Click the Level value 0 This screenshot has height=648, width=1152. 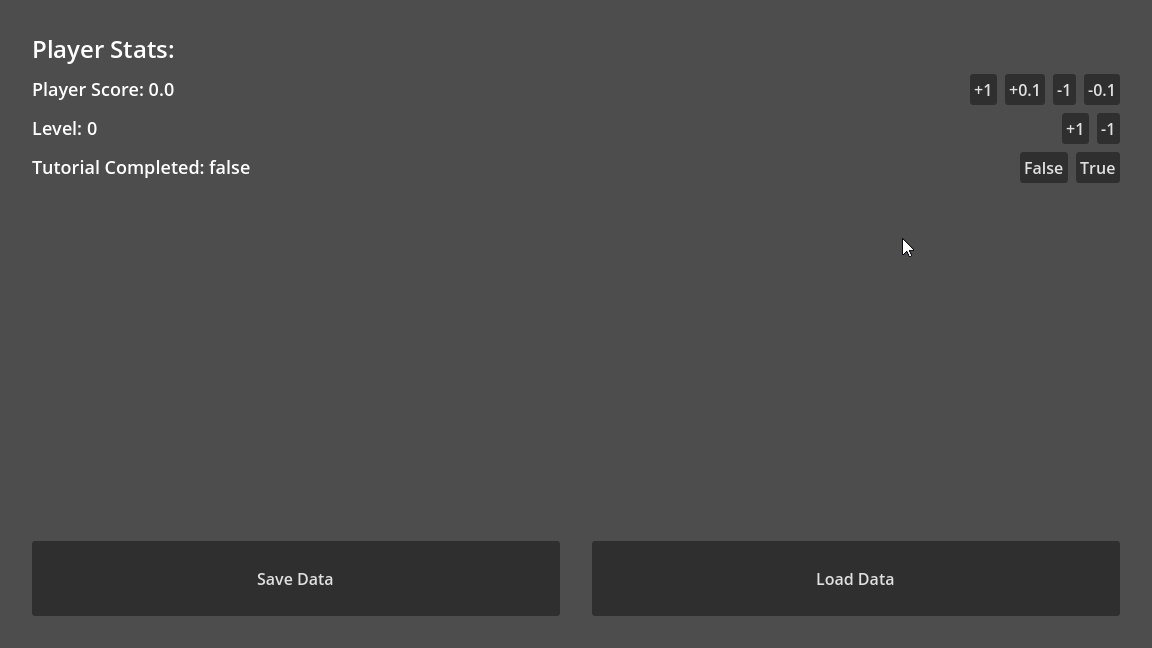pos(92,129)
